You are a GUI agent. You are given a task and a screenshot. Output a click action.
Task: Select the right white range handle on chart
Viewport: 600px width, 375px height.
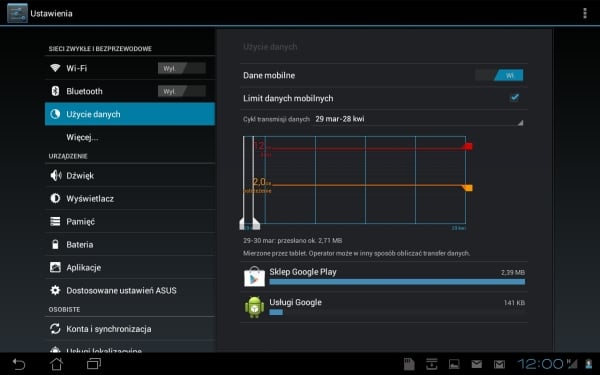(x=255, y=224)
